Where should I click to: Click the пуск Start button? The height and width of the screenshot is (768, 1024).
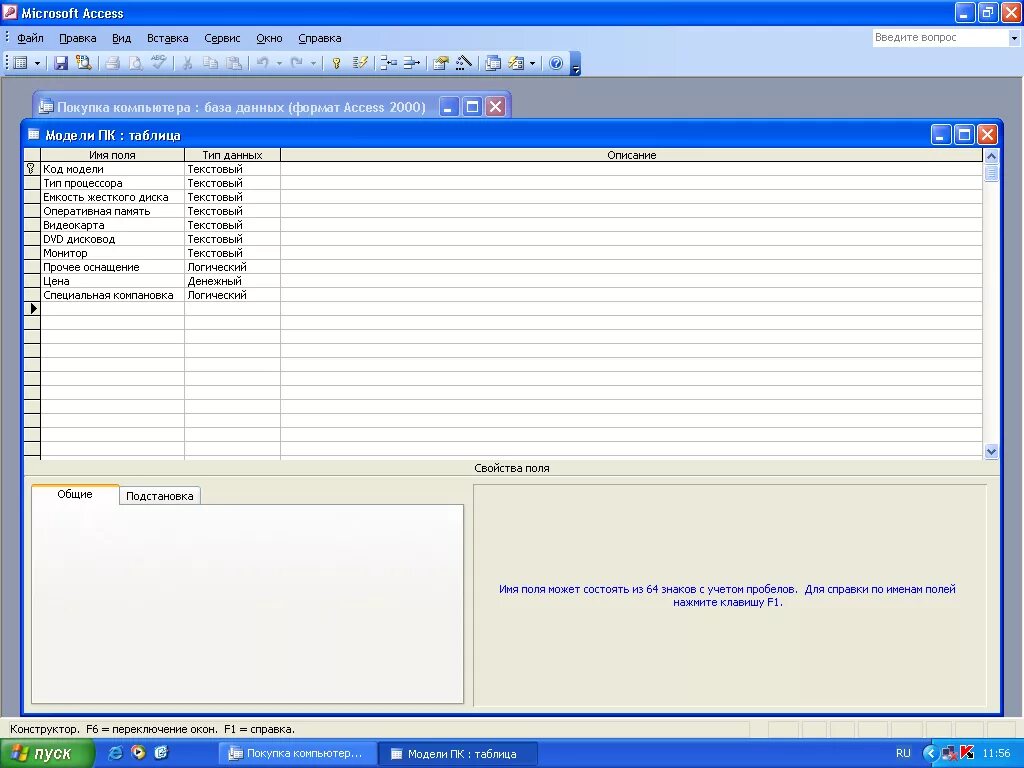(x=46, y=754)
